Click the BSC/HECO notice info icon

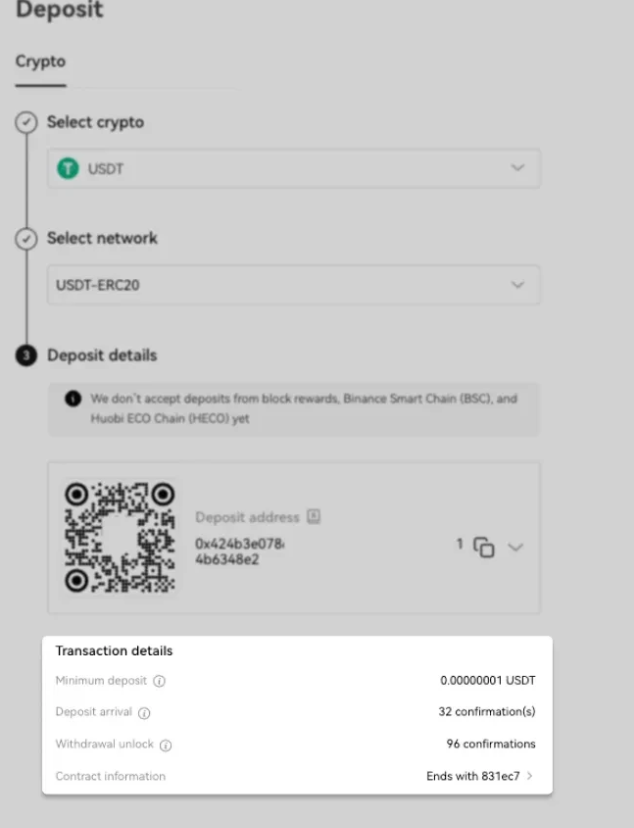coord(73,398)
